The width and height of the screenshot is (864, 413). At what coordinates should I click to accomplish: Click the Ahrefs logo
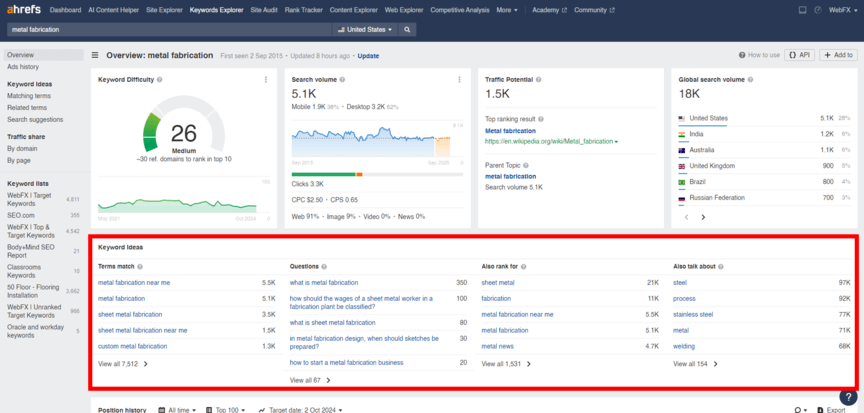click(24, 9)
